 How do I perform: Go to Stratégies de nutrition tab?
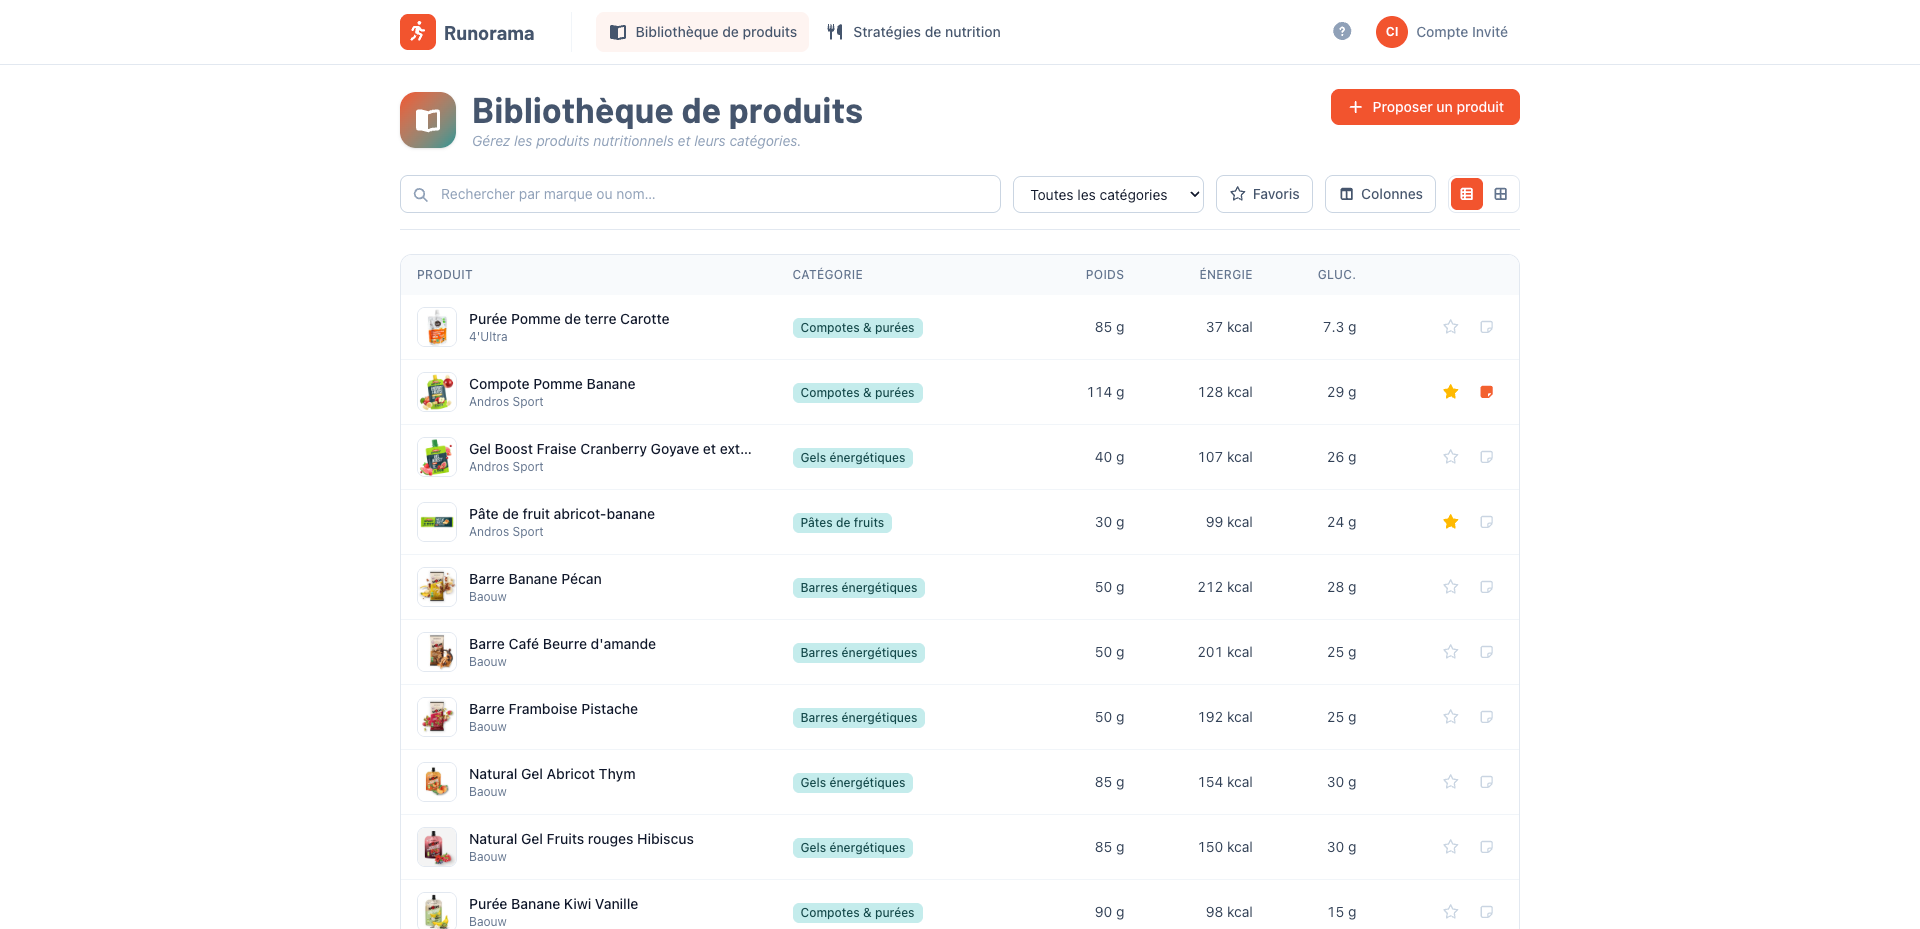click(914, 32)
